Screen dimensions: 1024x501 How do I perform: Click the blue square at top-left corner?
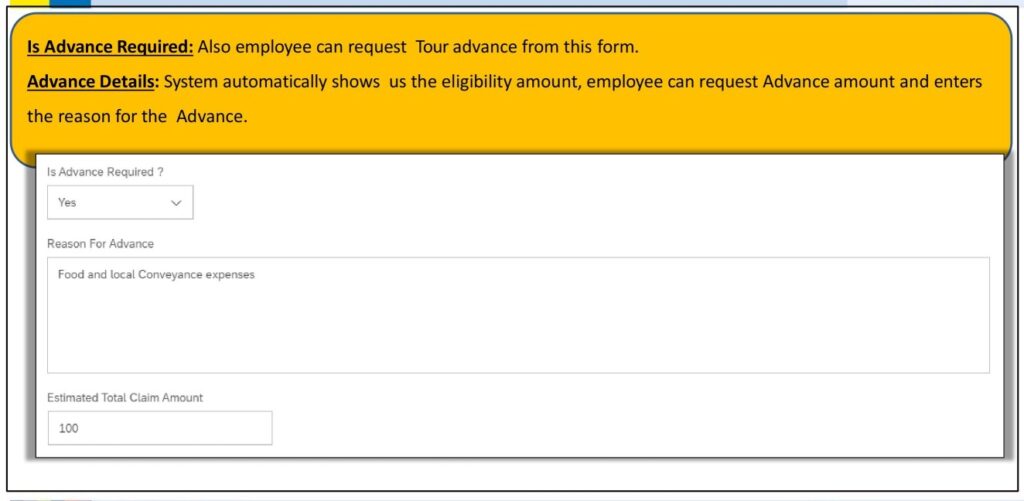[71, 3]
